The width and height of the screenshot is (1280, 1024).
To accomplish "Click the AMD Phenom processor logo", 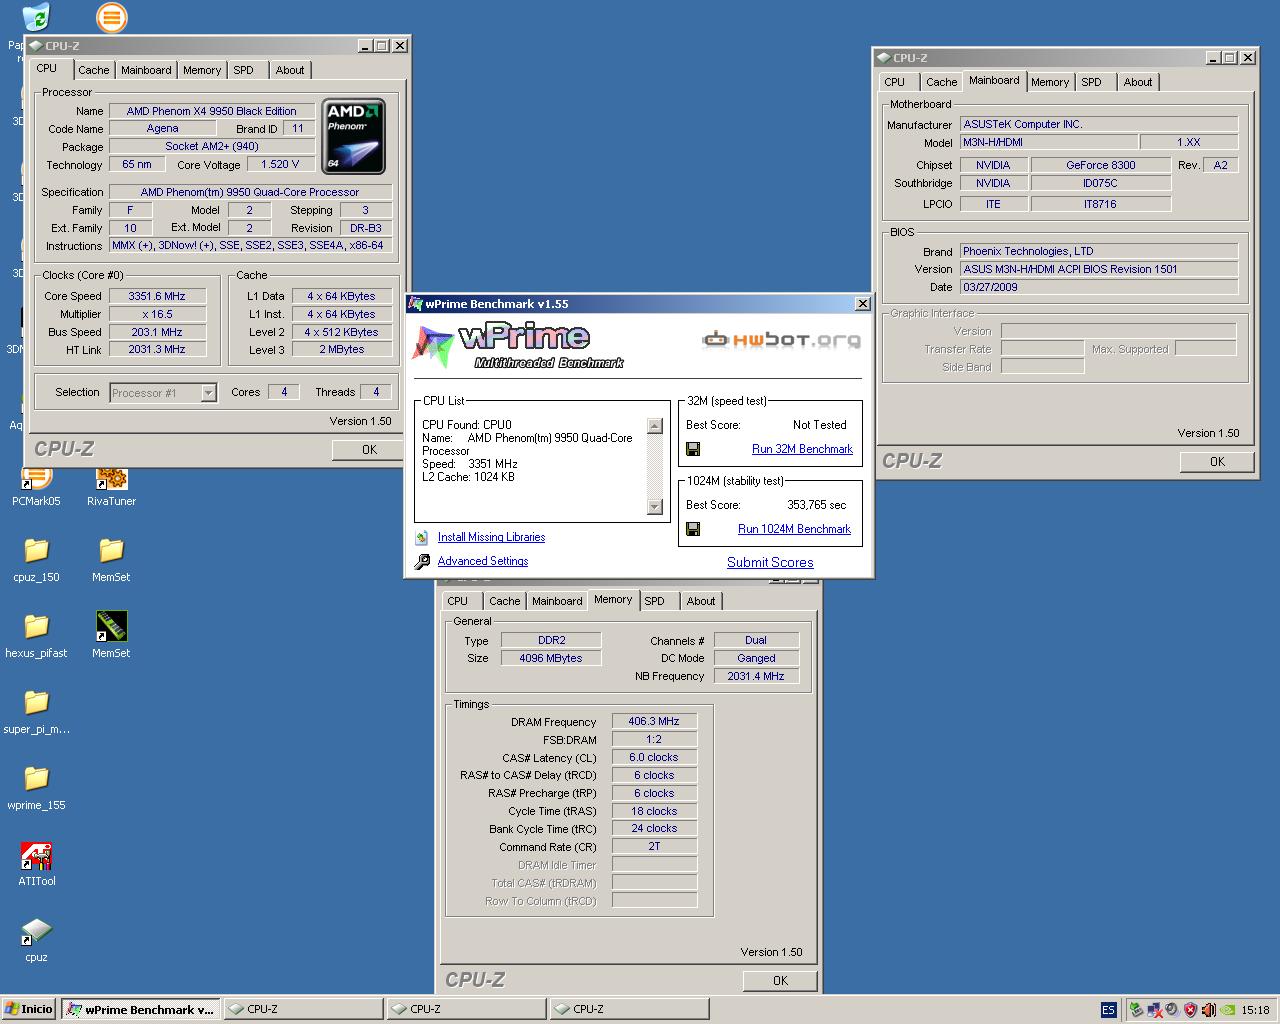I will [354, 136].
